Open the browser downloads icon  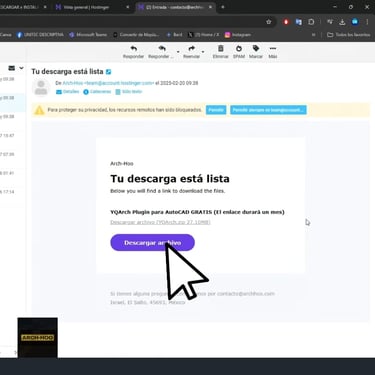click(x=342, y=22)
